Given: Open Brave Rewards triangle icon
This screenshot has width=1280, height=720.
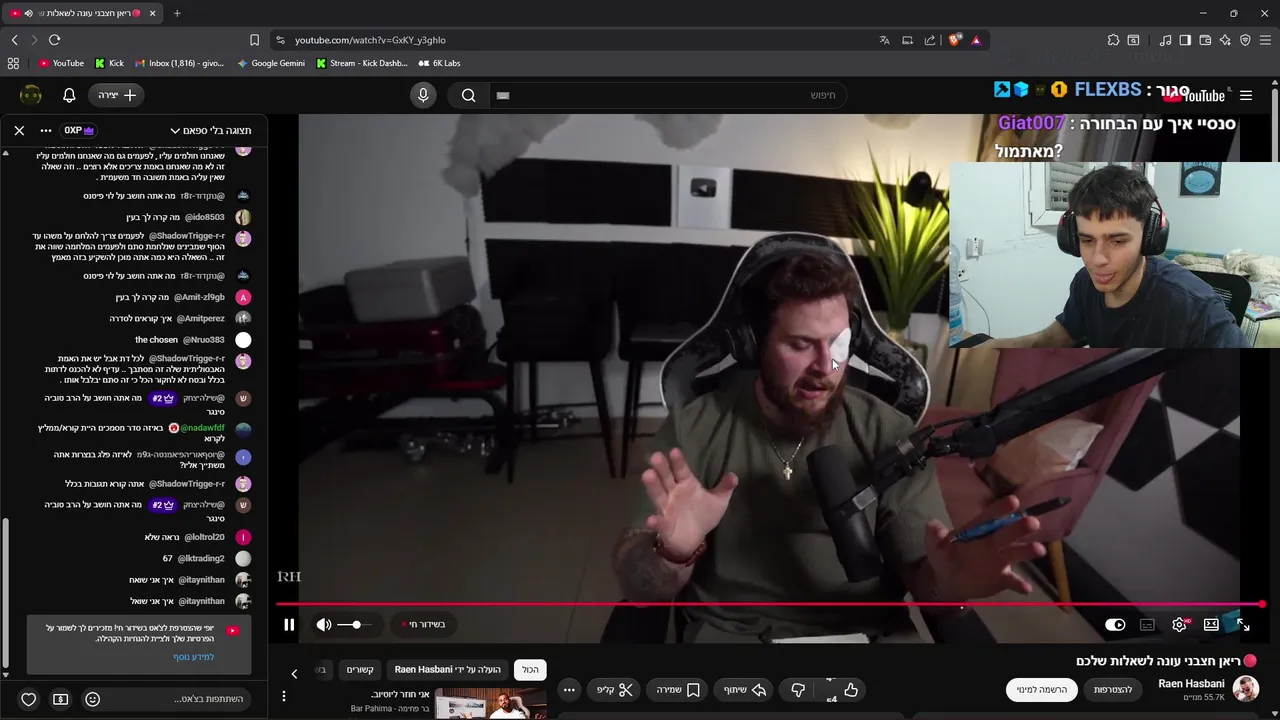Looking at the screenshot, I should [976, 40].
